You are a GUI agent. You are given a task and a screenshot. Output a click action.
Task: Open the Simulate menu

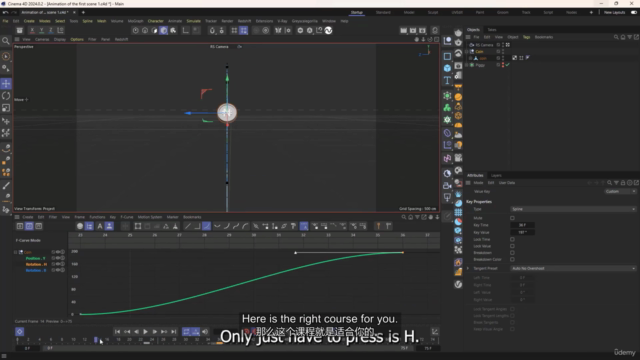(193, 21)
